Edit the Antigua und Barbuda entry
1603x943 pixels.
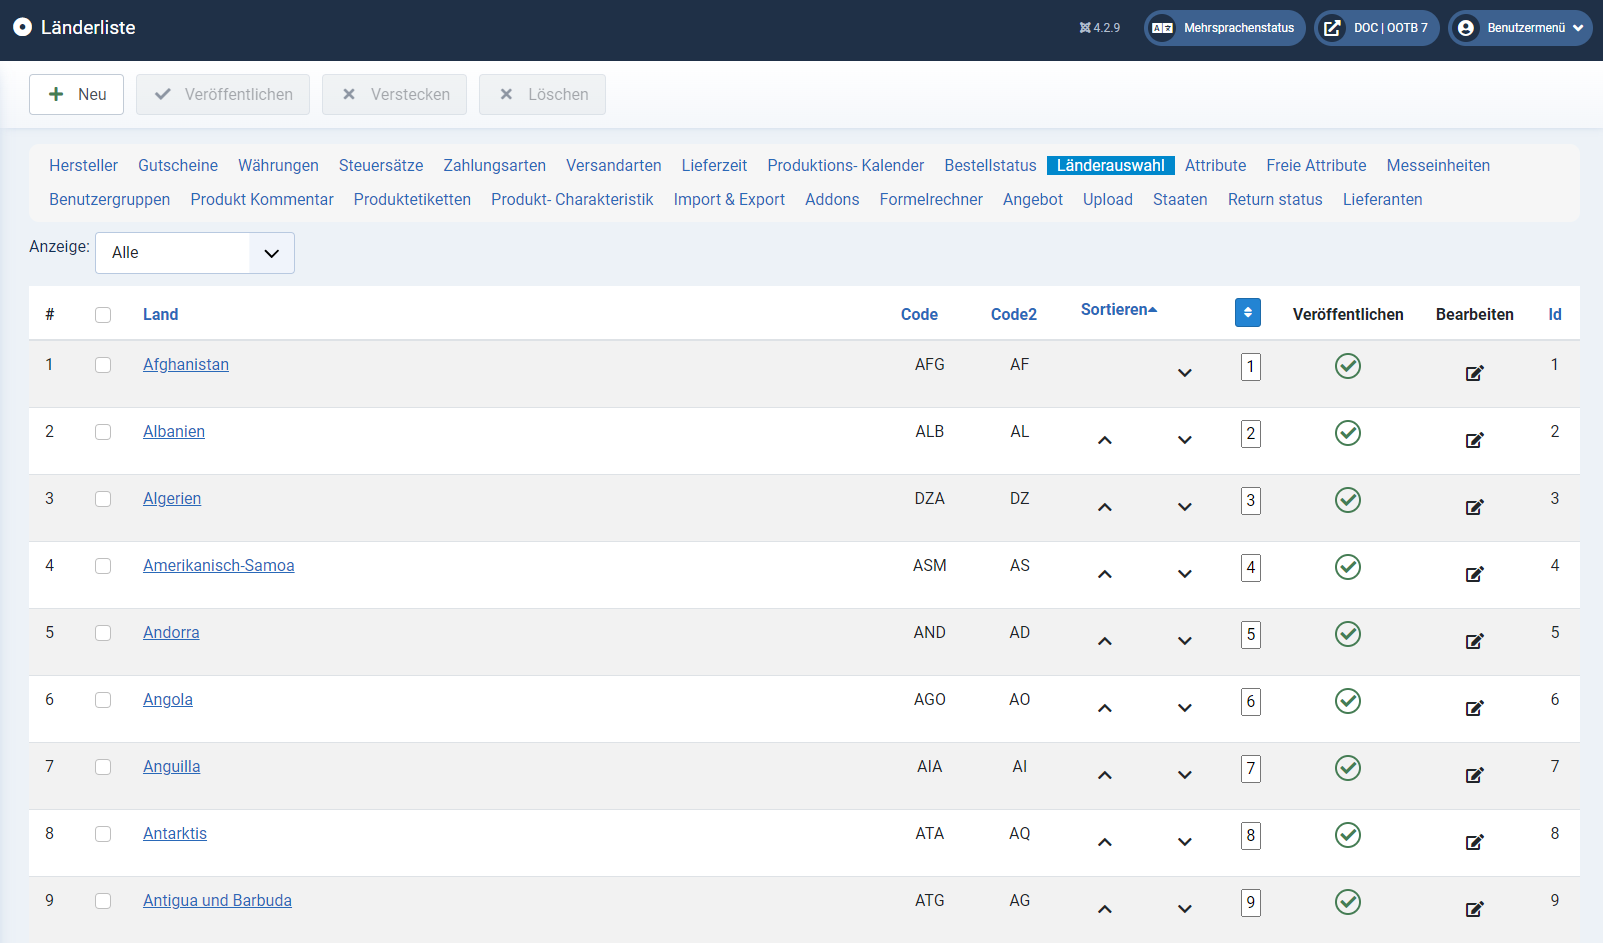coord(1474,909)
